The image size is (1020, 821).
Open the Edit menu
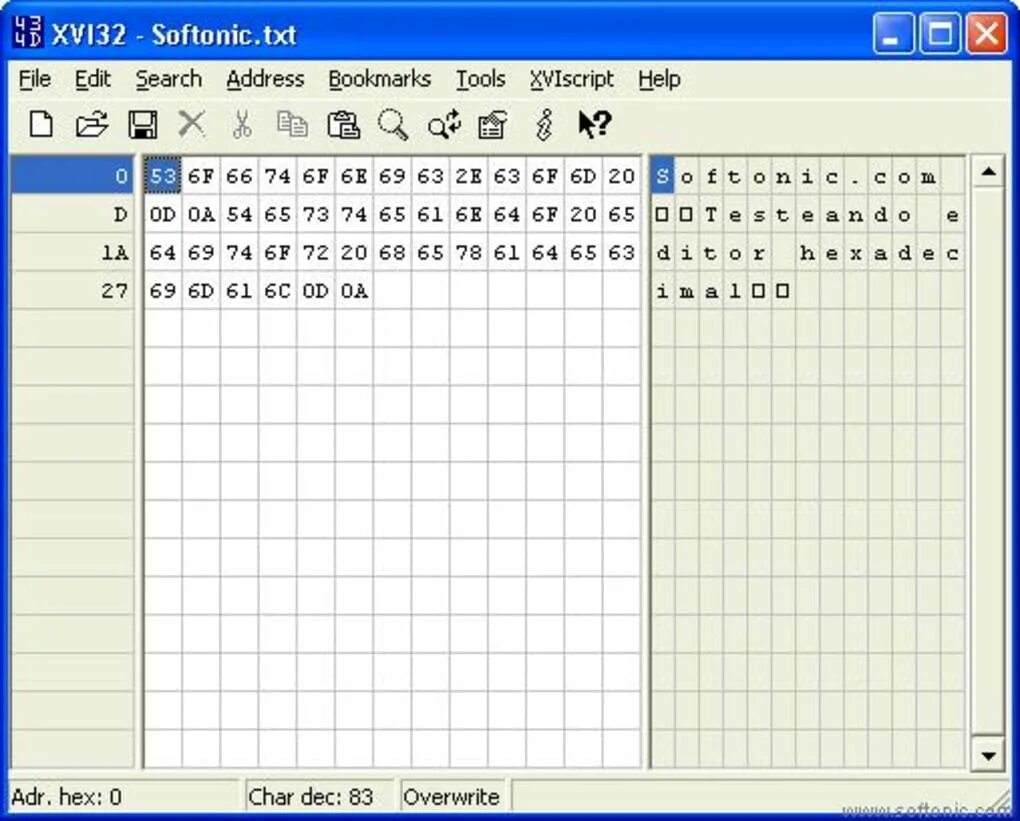coord(92,79)
